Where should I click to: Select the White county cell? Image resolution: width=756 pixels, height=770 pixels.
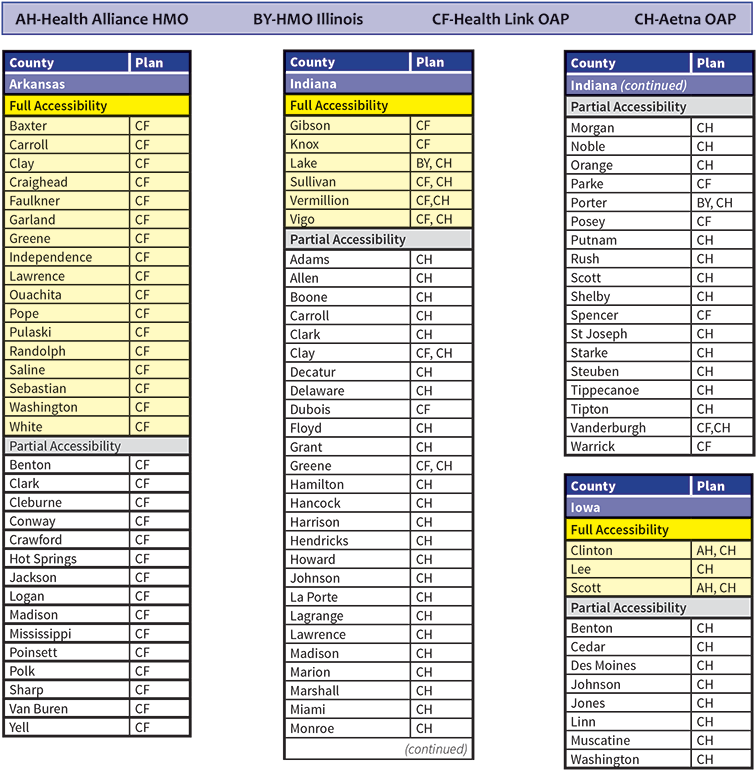(x=67, y=426)
